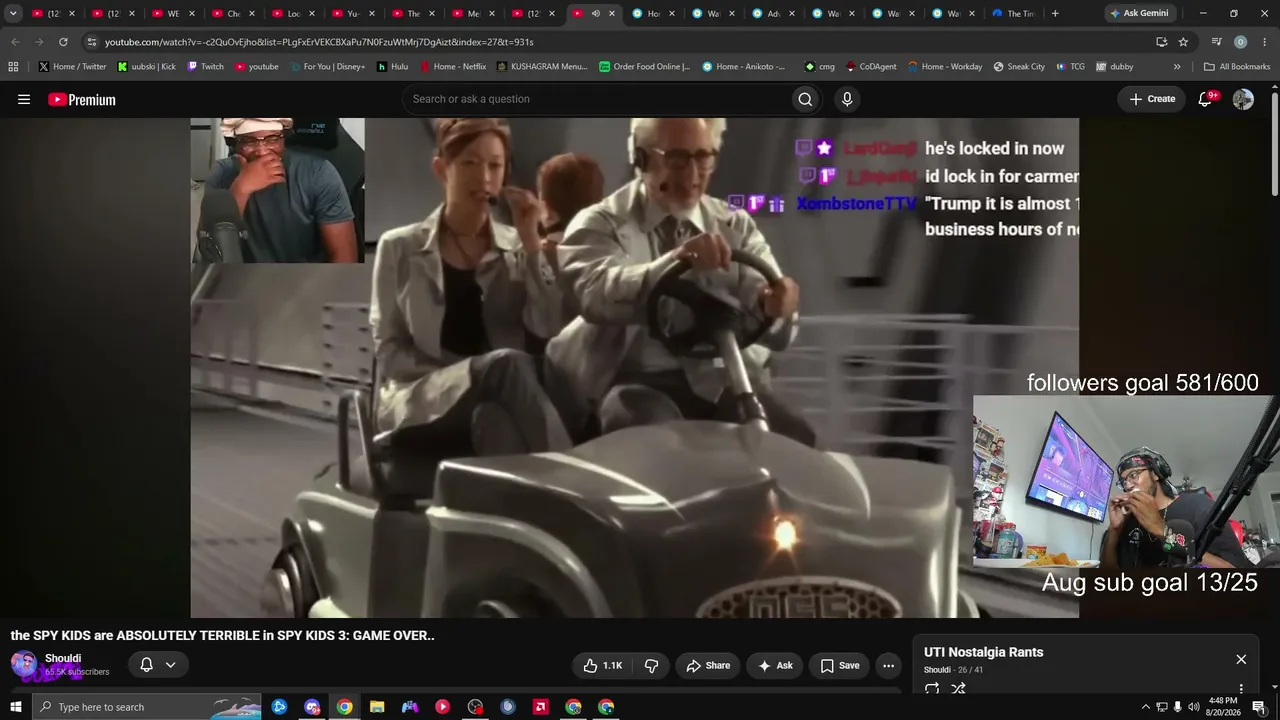Click the Create button
The width and height of the screenshot is (1280, 720).
[x=1152, y=99]
